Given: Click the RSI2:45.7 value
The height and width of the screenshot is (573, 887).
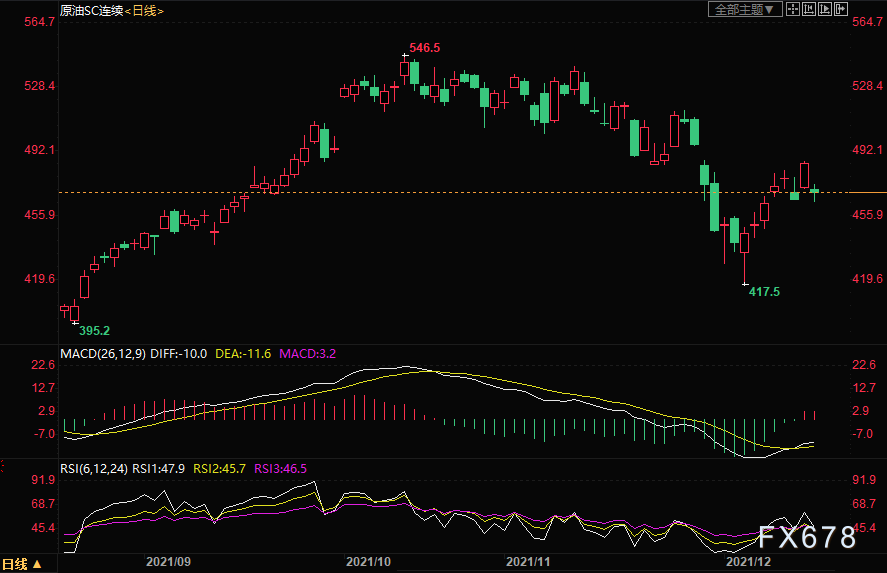Looking at the screenshot, I should click(x=219, y=469).
